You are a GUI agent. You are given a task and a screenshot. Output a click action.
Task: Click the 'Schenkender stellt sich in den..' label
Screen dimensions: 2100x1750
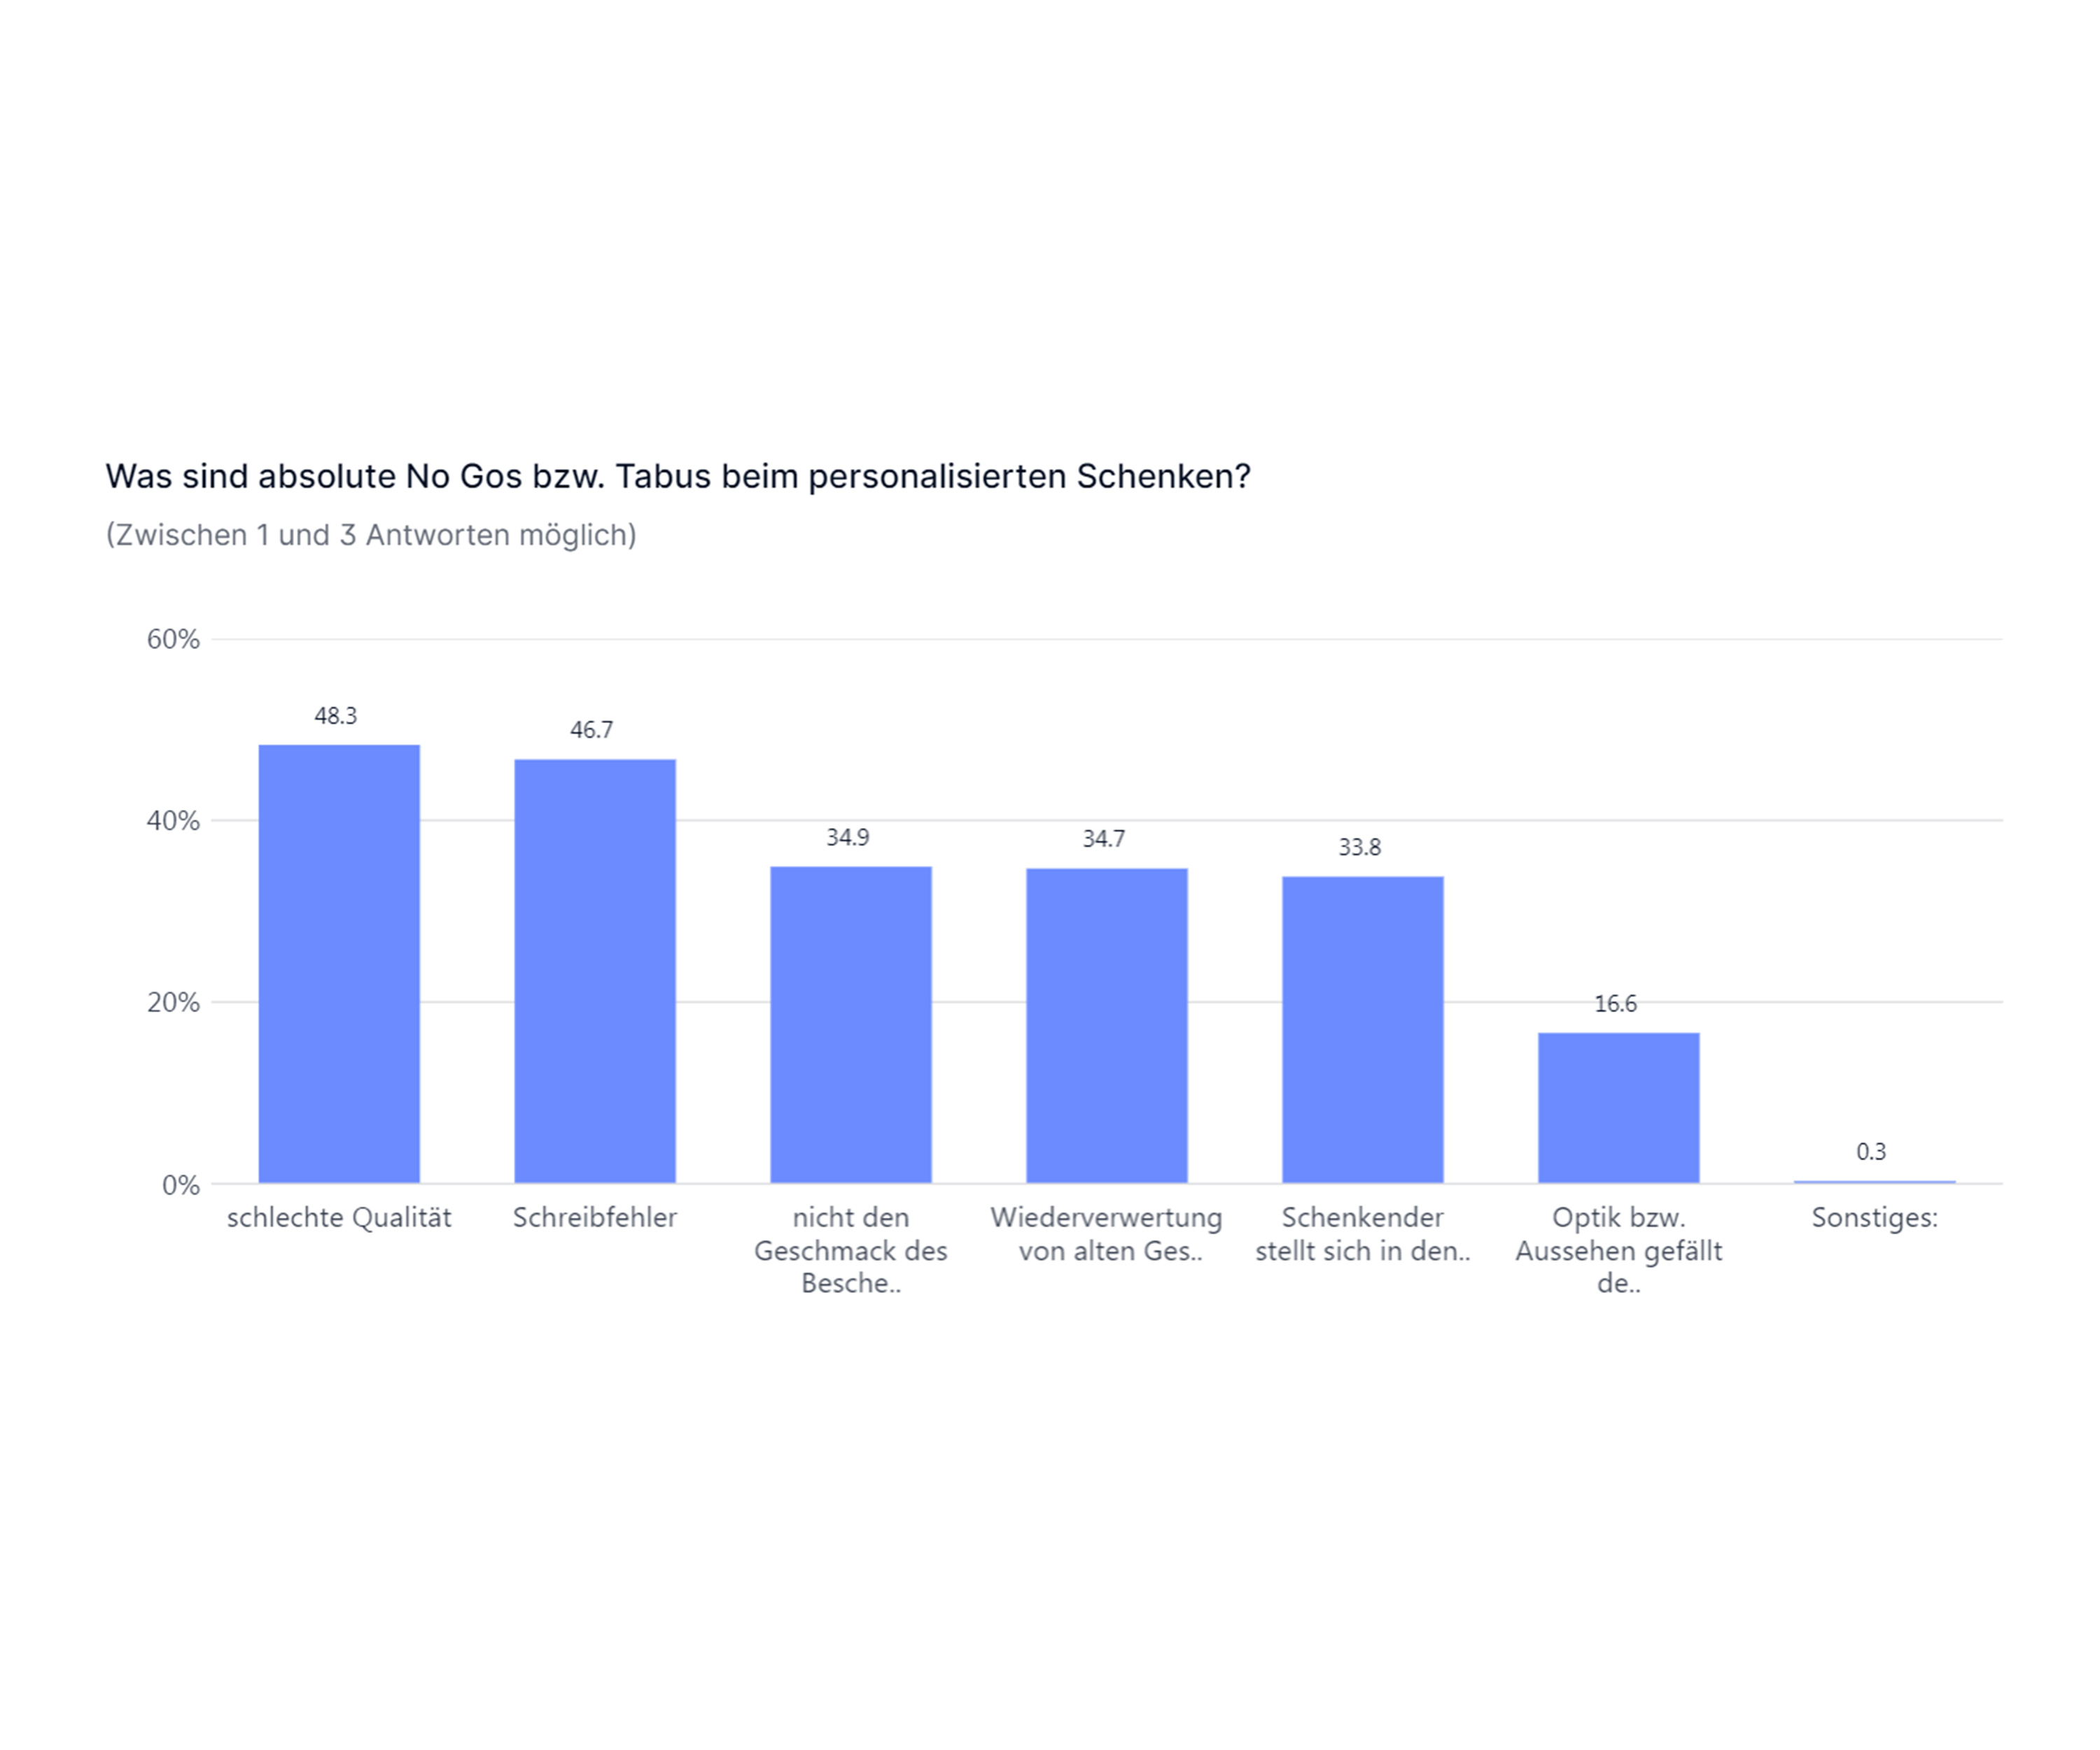1363,1234
